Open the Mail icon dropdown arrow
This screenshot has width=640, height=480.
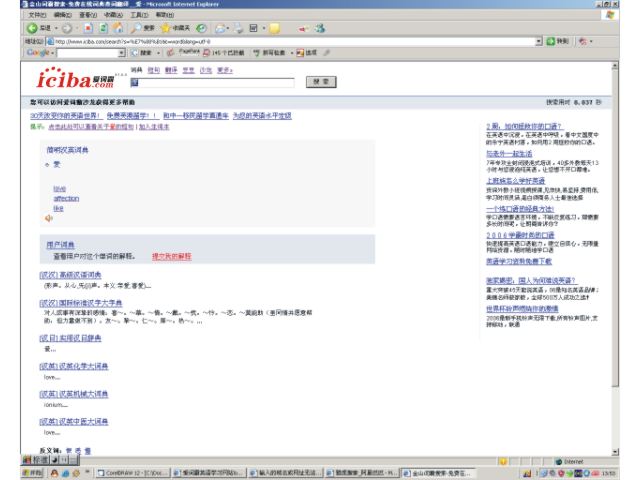pos(228,28)
